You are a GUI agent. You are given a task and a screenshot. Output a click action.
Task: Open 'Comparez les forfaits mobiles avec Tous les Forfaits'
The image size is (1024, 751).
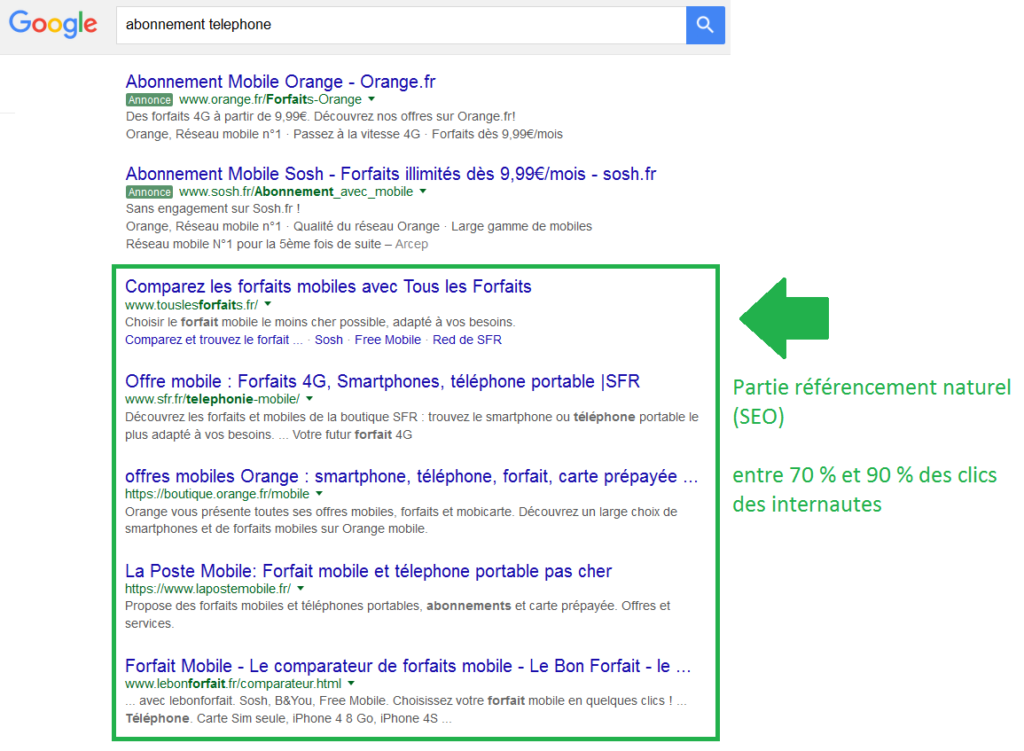pyautogui.click(x=328, y=287)
